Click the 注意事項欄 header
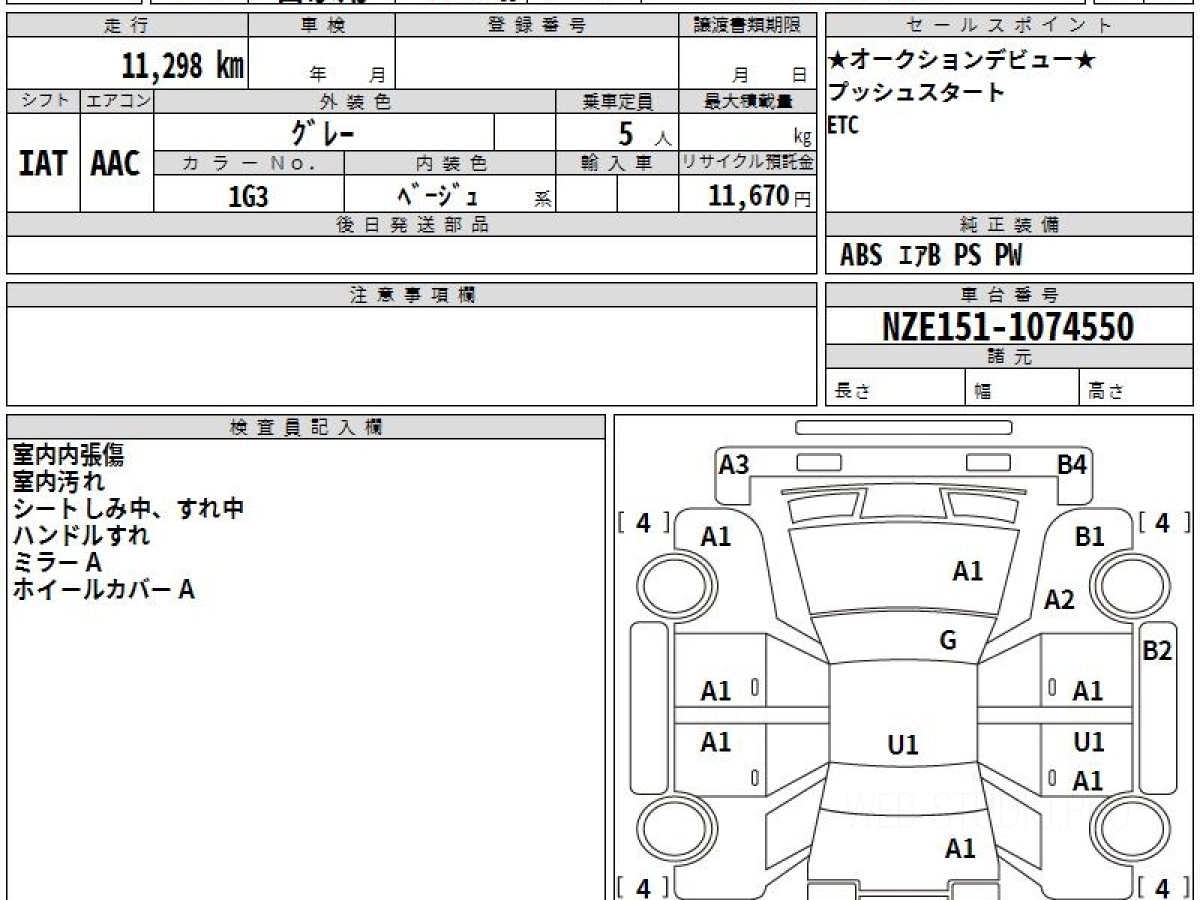 (411, 295)
